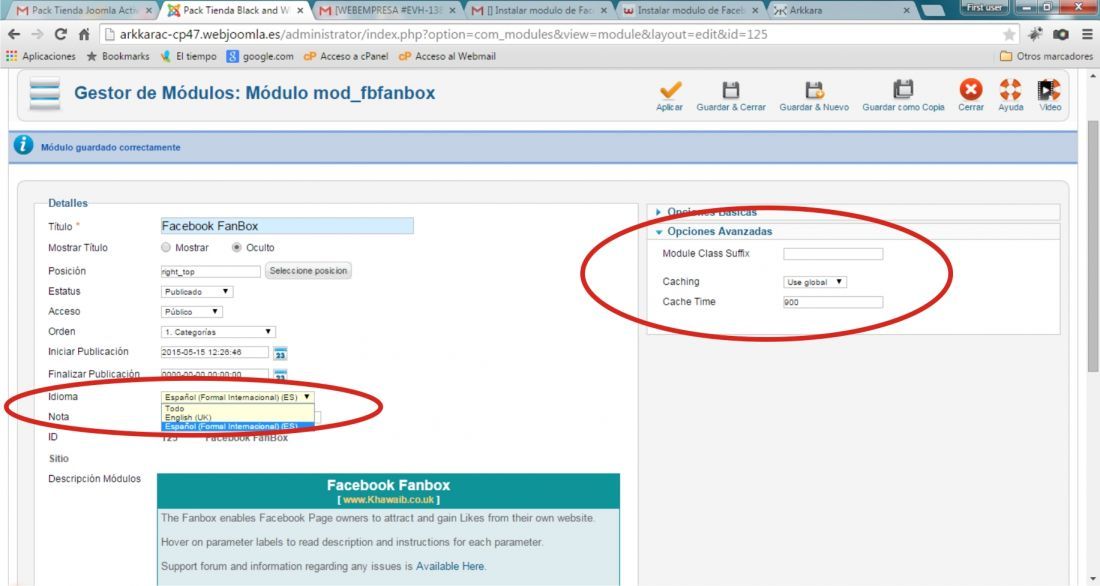Switch to the Arkkara tab
1100x586 pixels.
(842, 10)
